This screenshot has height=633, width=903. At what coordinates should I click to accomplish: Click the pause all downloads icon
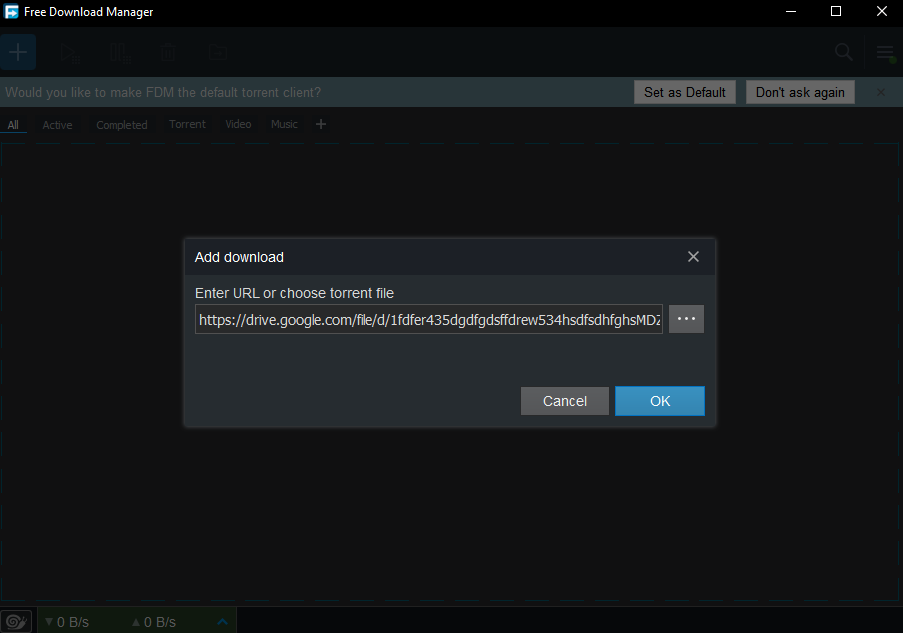(x=120, y=53)
